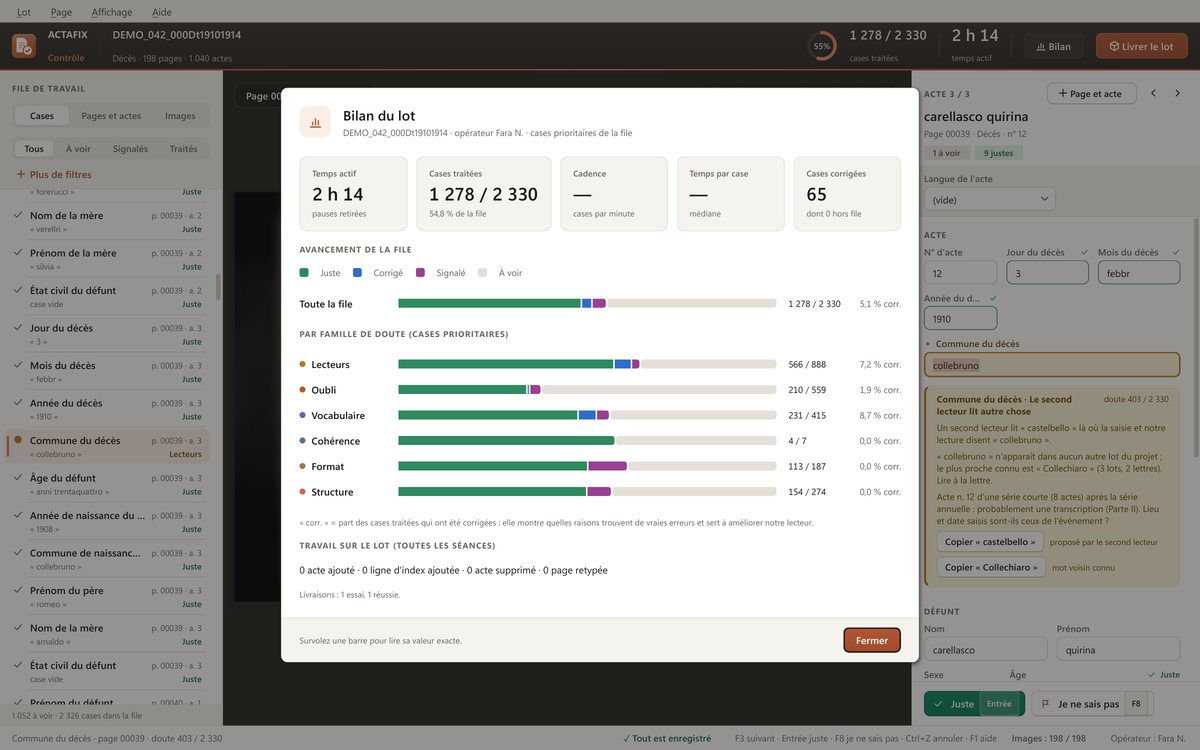
Task: Click the Oubli family progress bar
Action: coord(587,389)
